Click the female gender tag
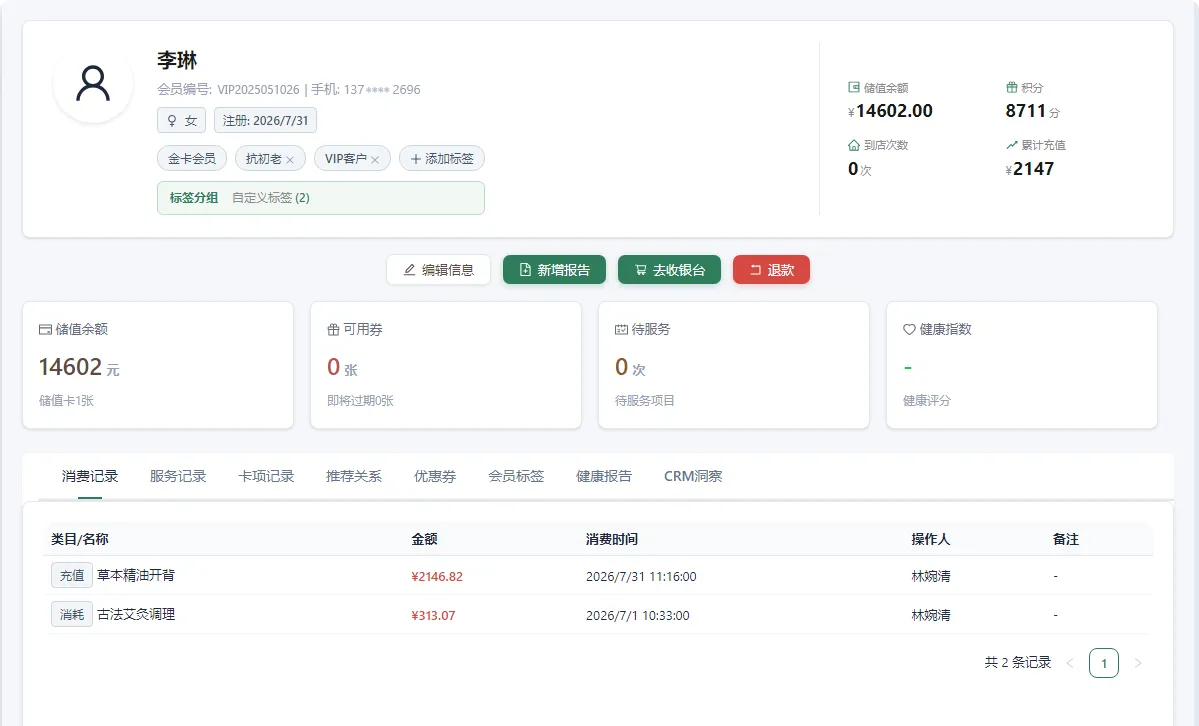The width and height of the screenshot is (1199, 726). (x=181, y=120)
